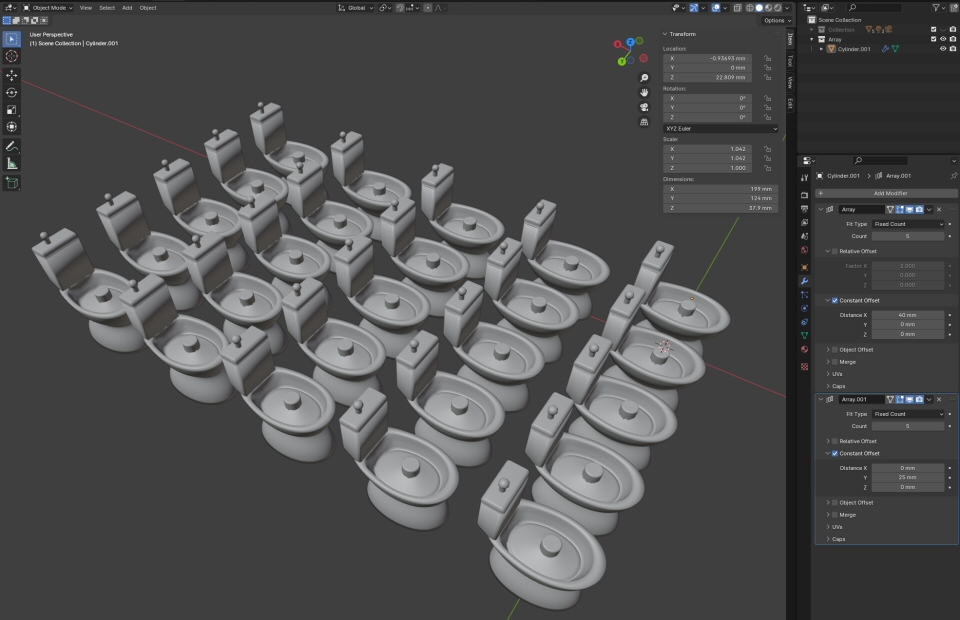Screen dimensions: 960x620
Task: Hide Cylinder.001 using its eye icon
Action: (942, 48)
